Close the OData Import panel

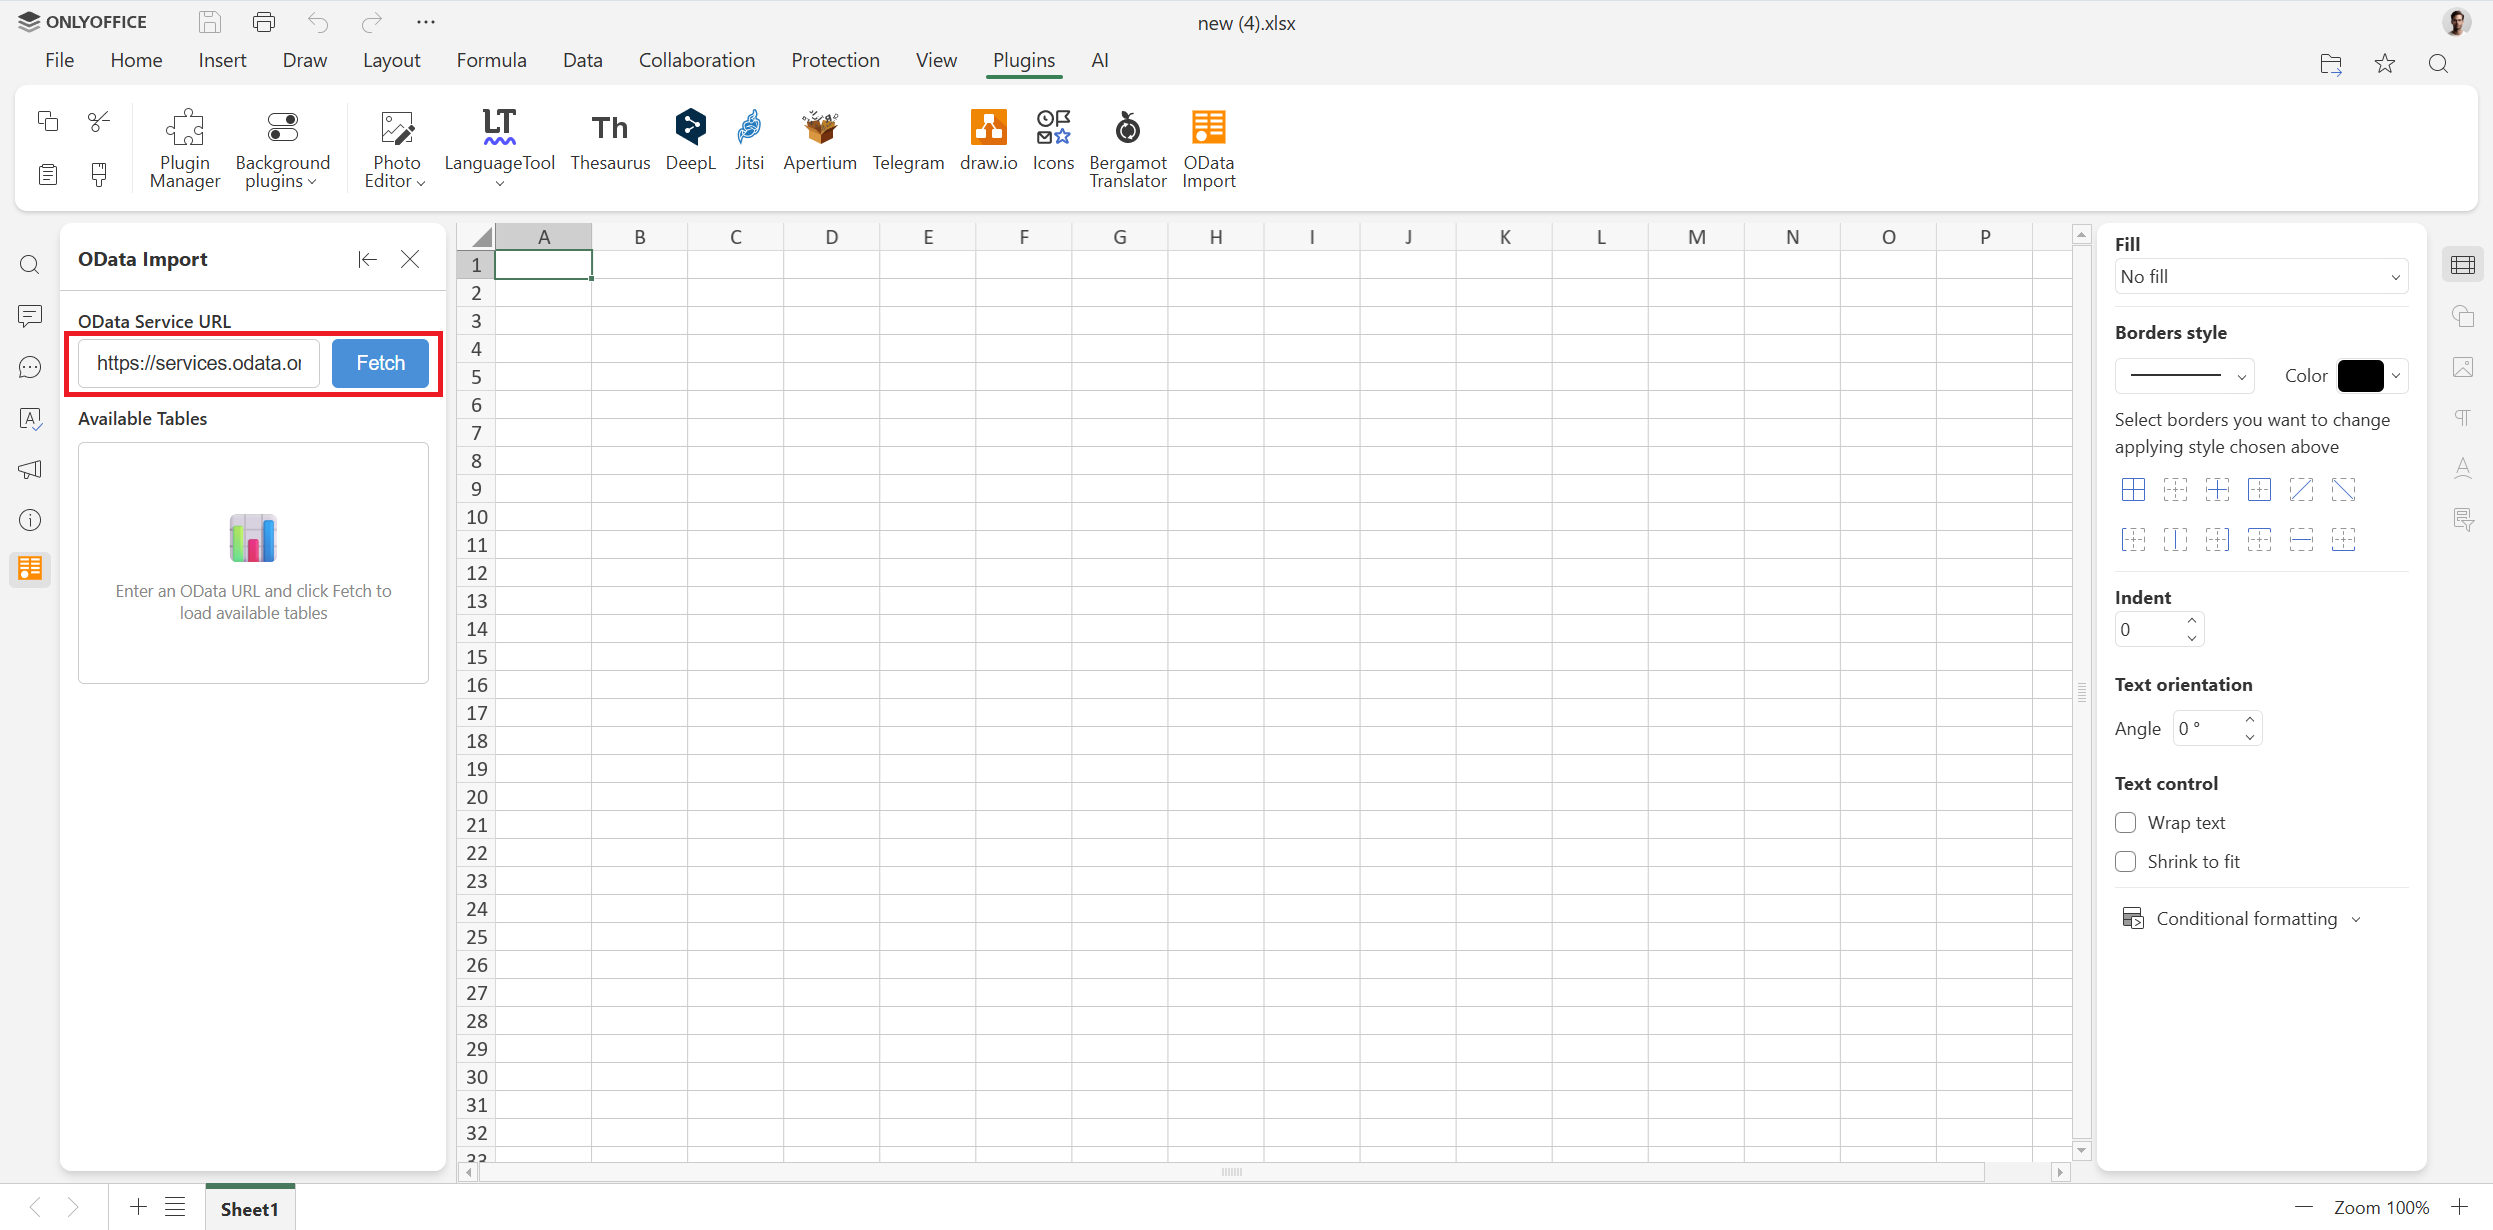click(x=410, y=259)
